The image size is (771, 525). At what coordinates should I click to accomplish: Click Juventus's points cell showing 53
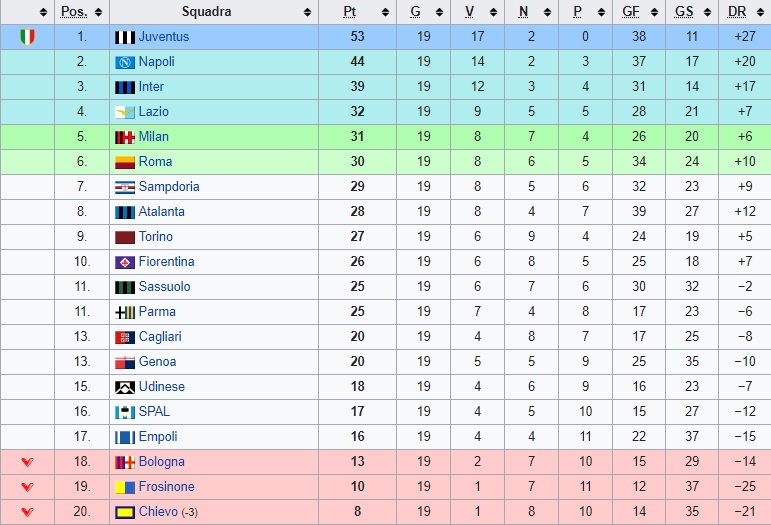point(357,37)
